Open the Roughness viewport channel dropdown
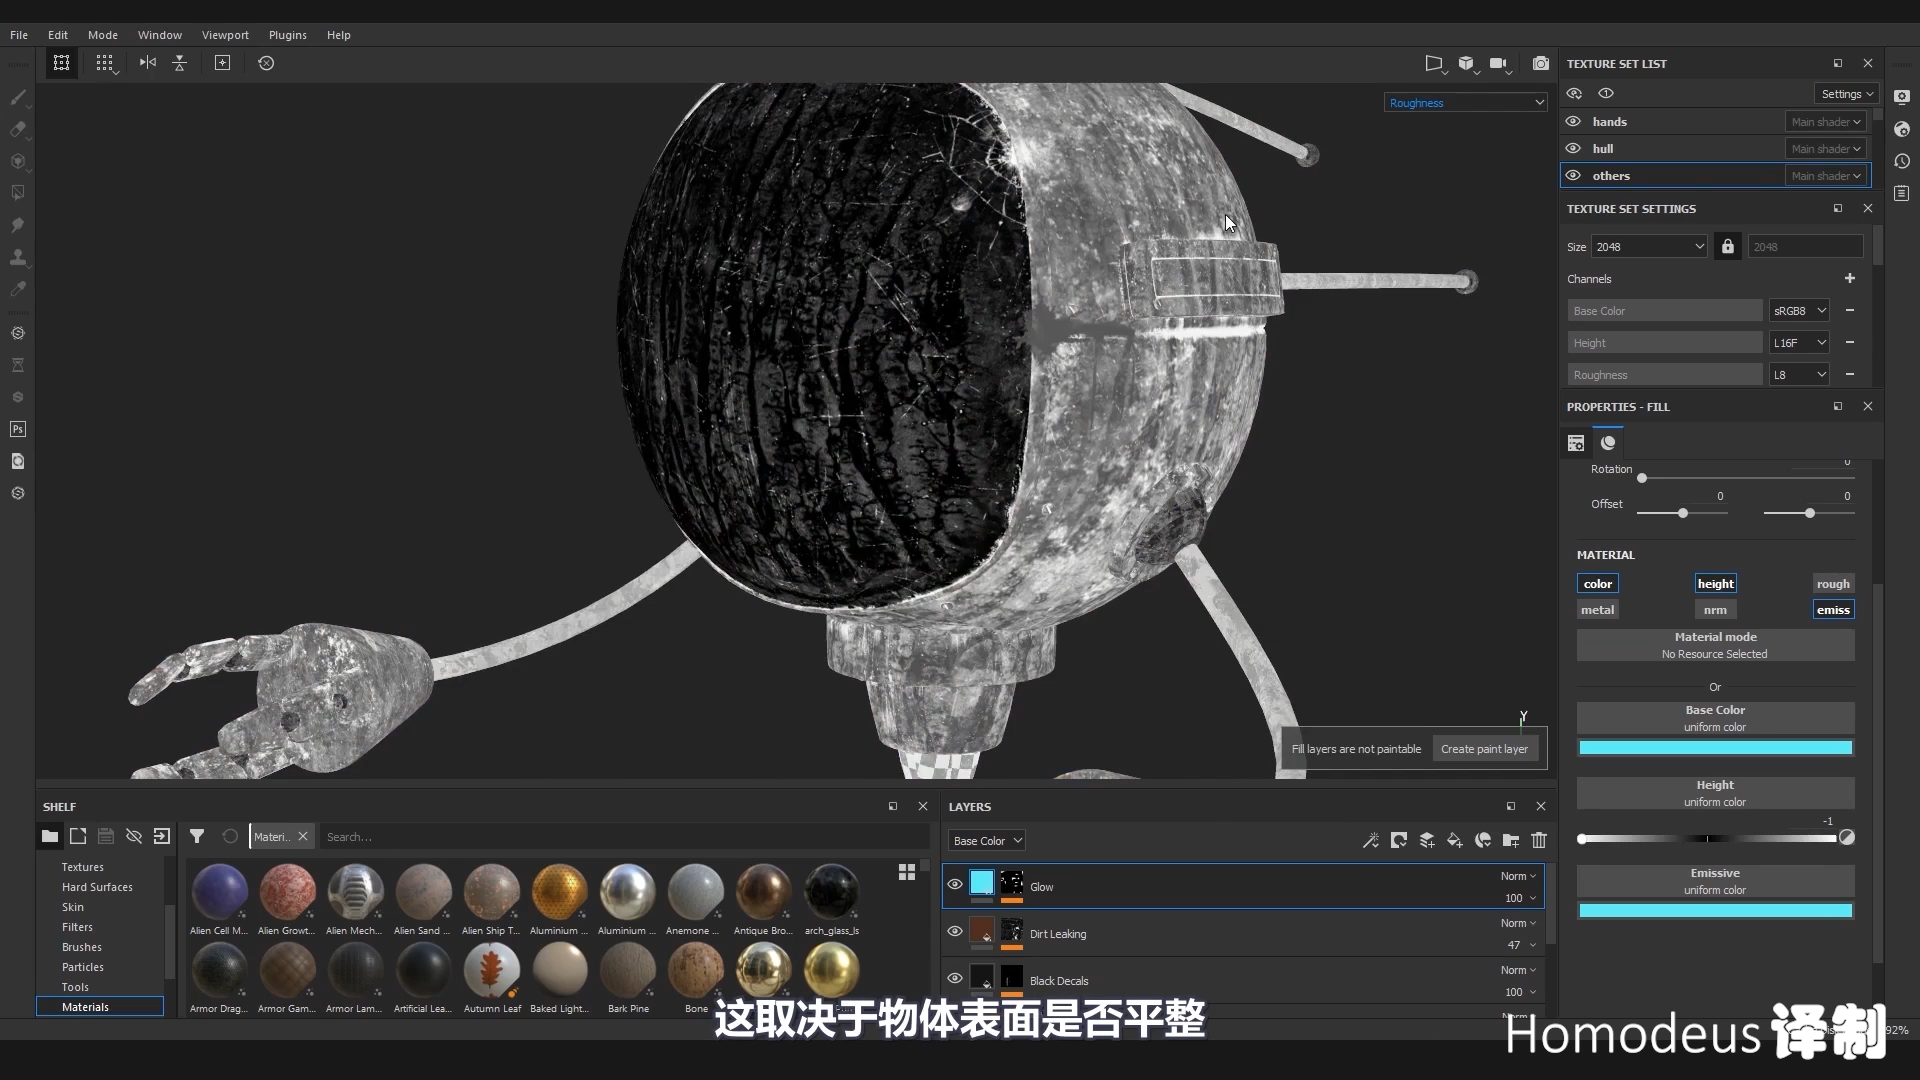1920x1080 pixels. pyautogui.click(x=1466, y=102)
